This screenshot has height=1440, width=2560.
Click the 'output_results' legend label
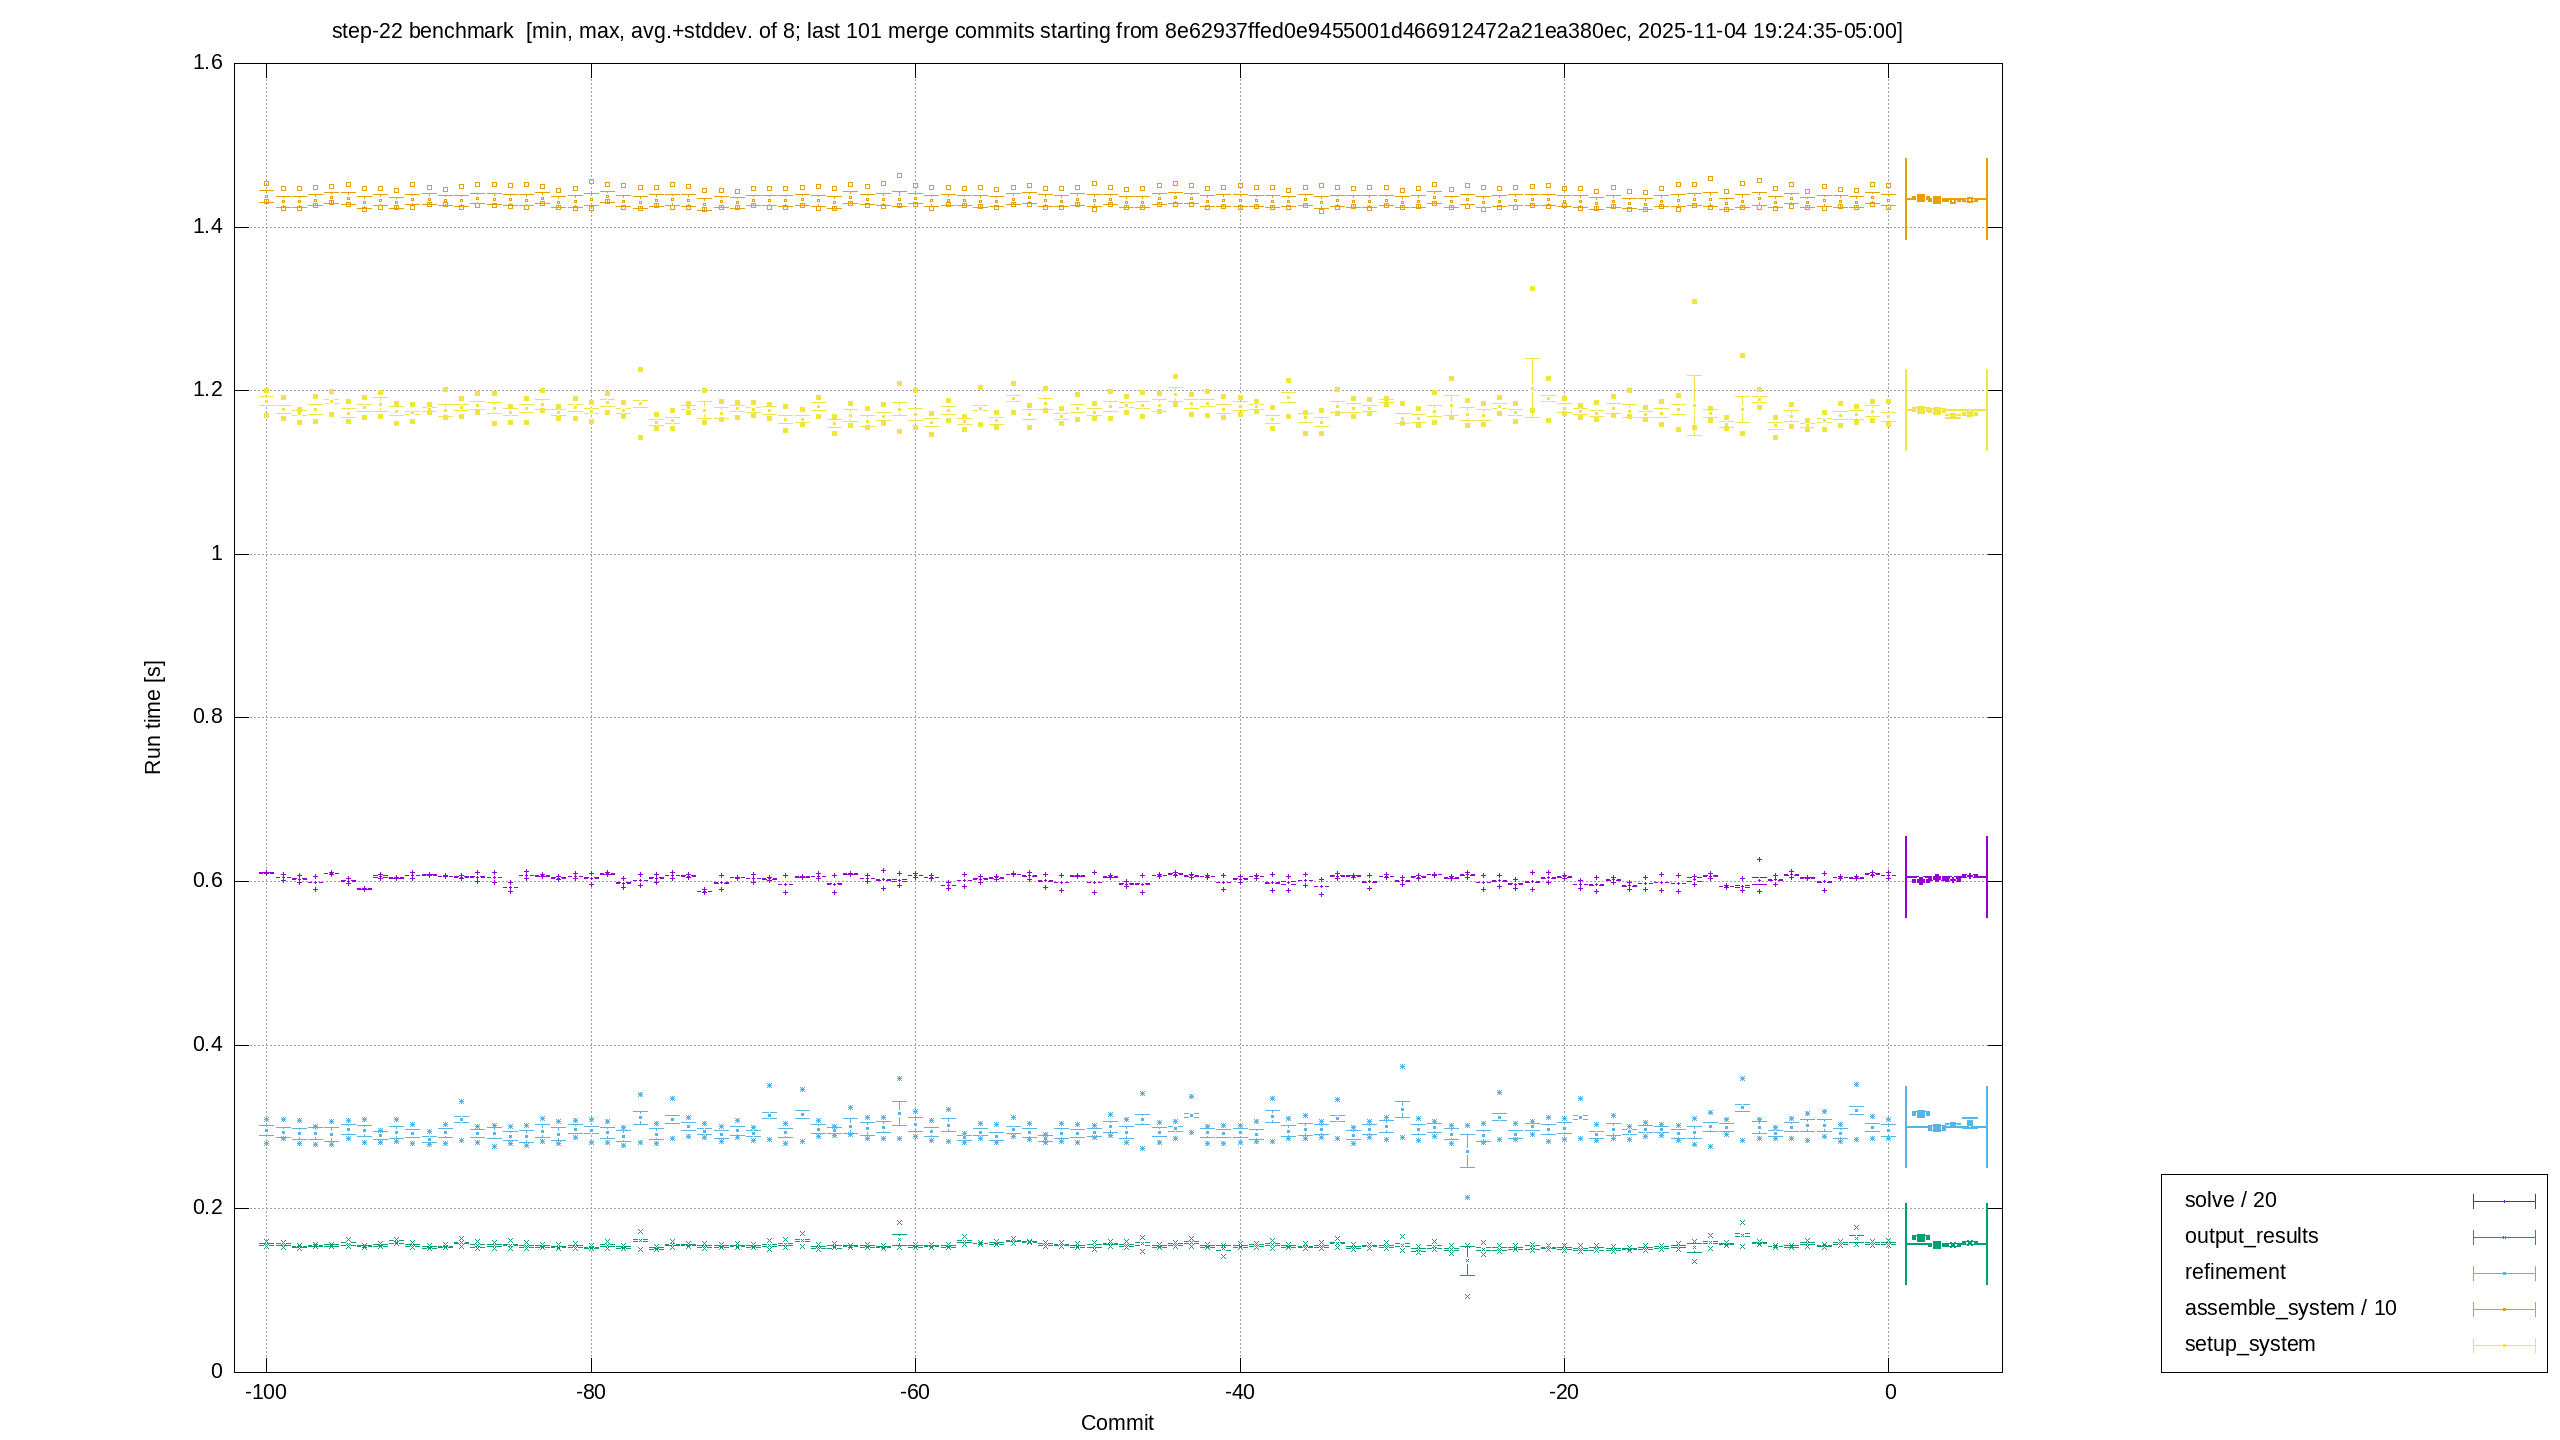[x=2251, y=1236]
